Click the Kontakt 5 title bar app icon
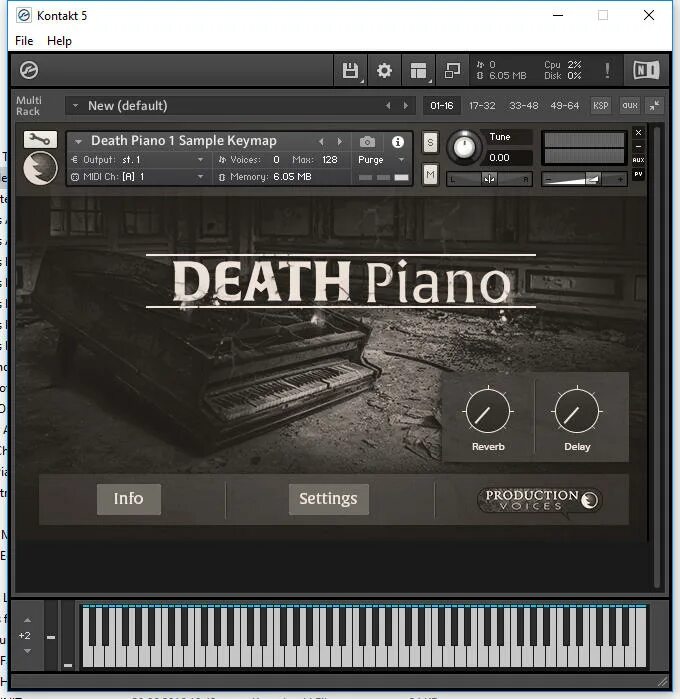The width and height of the screenshot is (680, 699). (24, 16)
